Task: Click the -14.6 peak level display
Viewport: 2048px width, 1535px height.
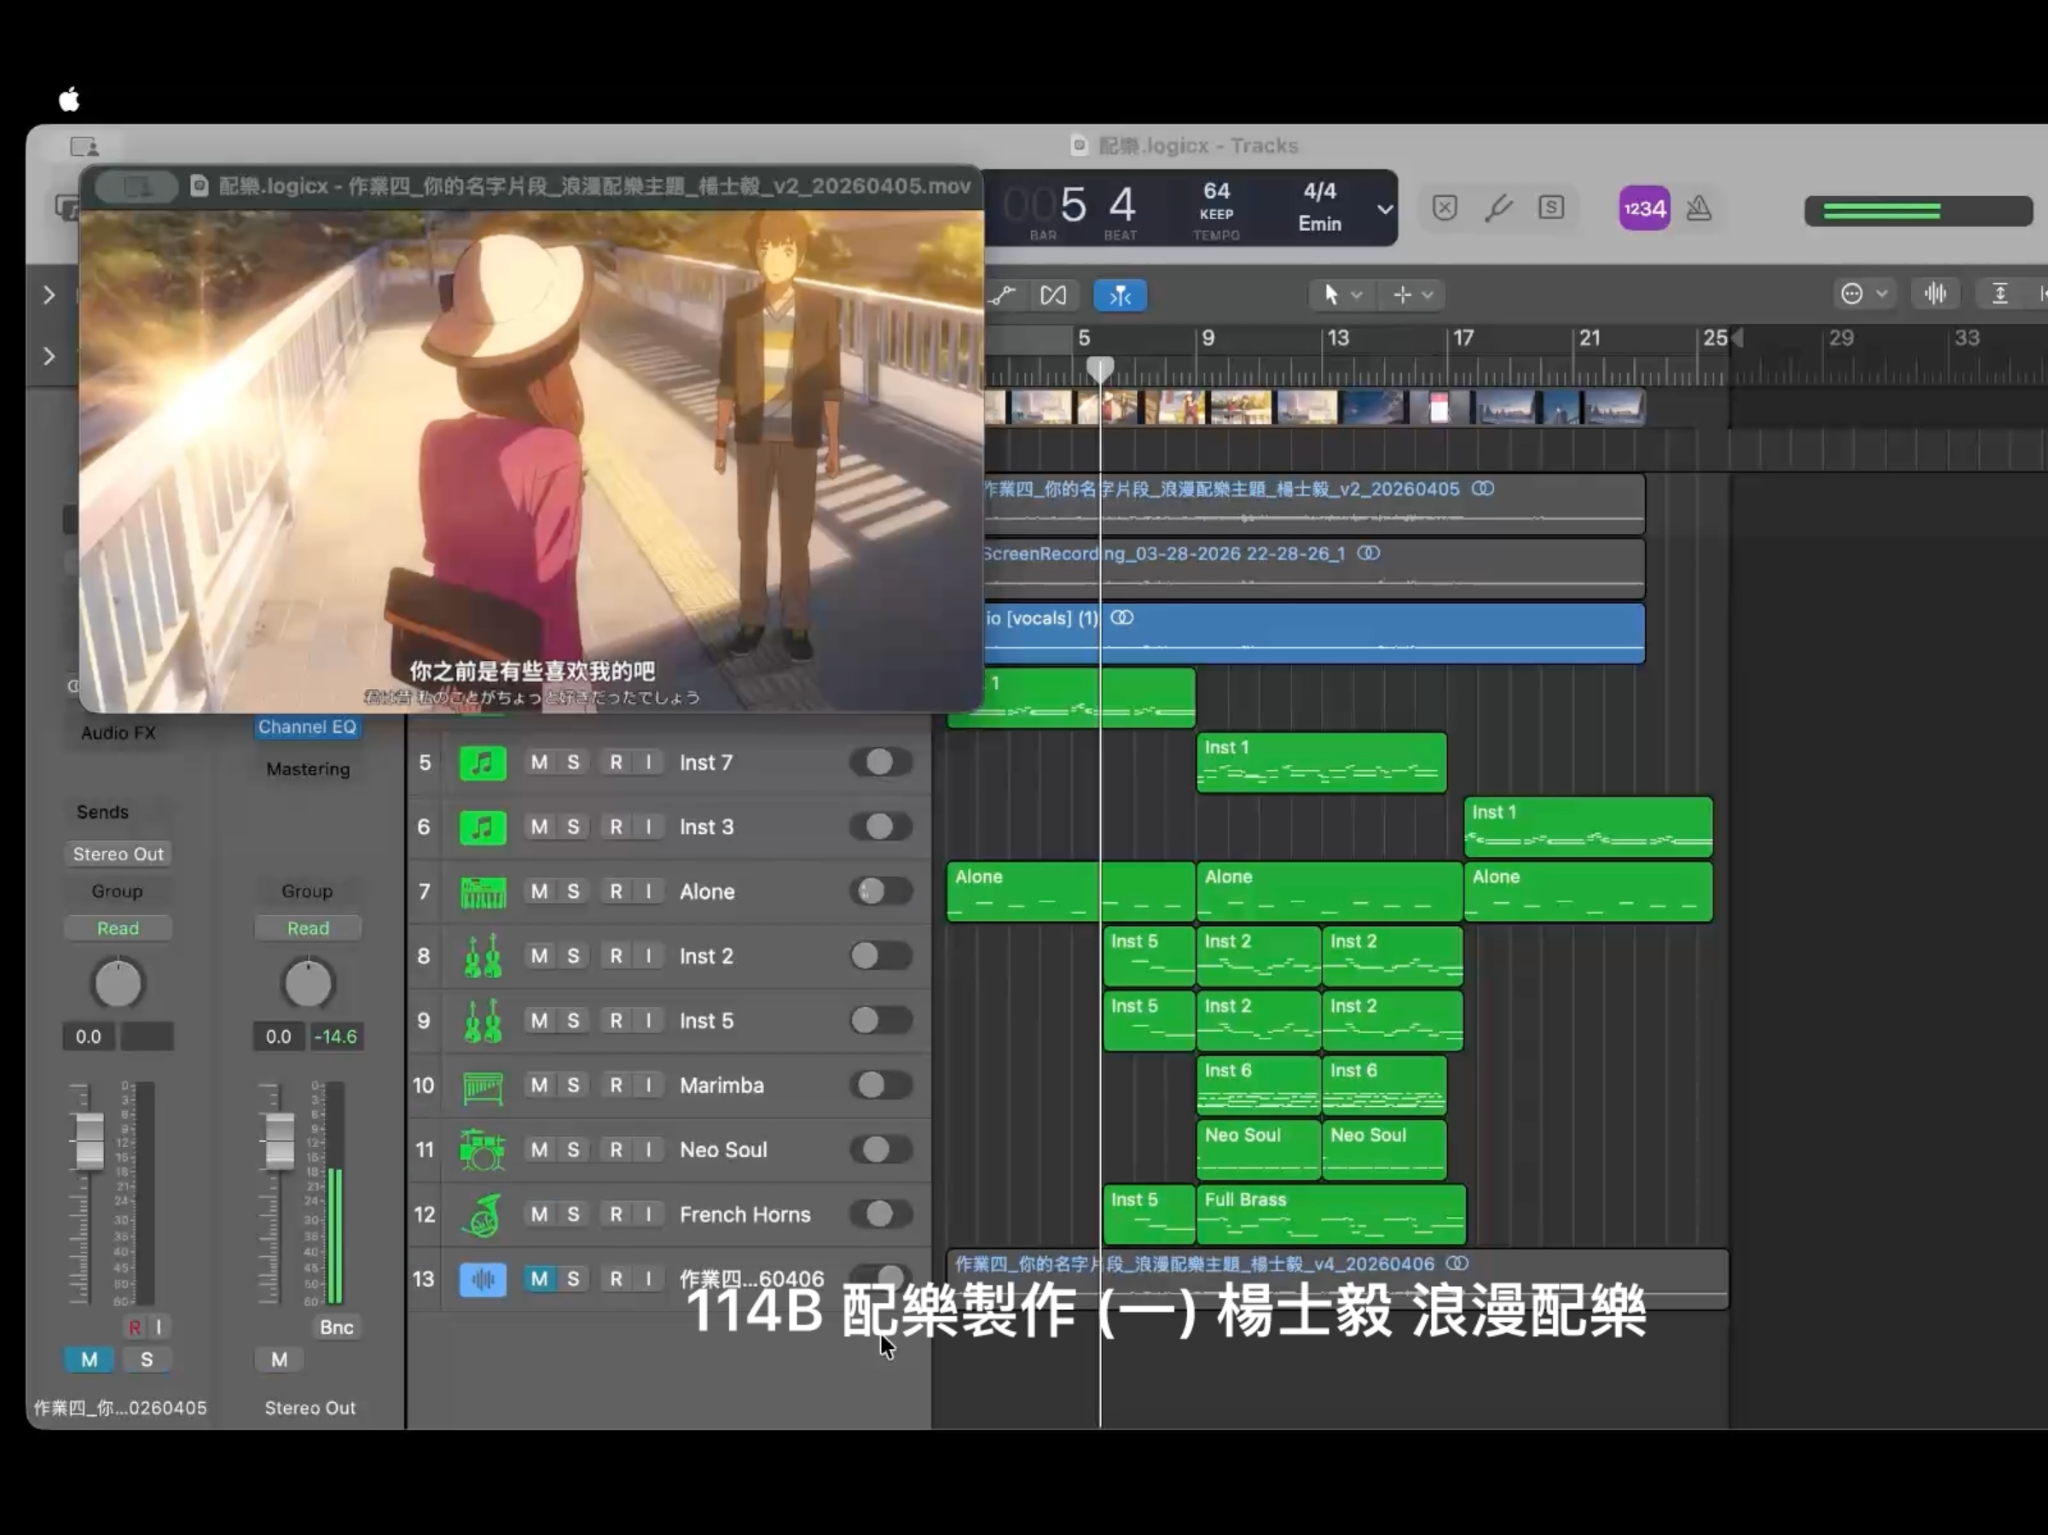Action: click(x=335, y=1037)
